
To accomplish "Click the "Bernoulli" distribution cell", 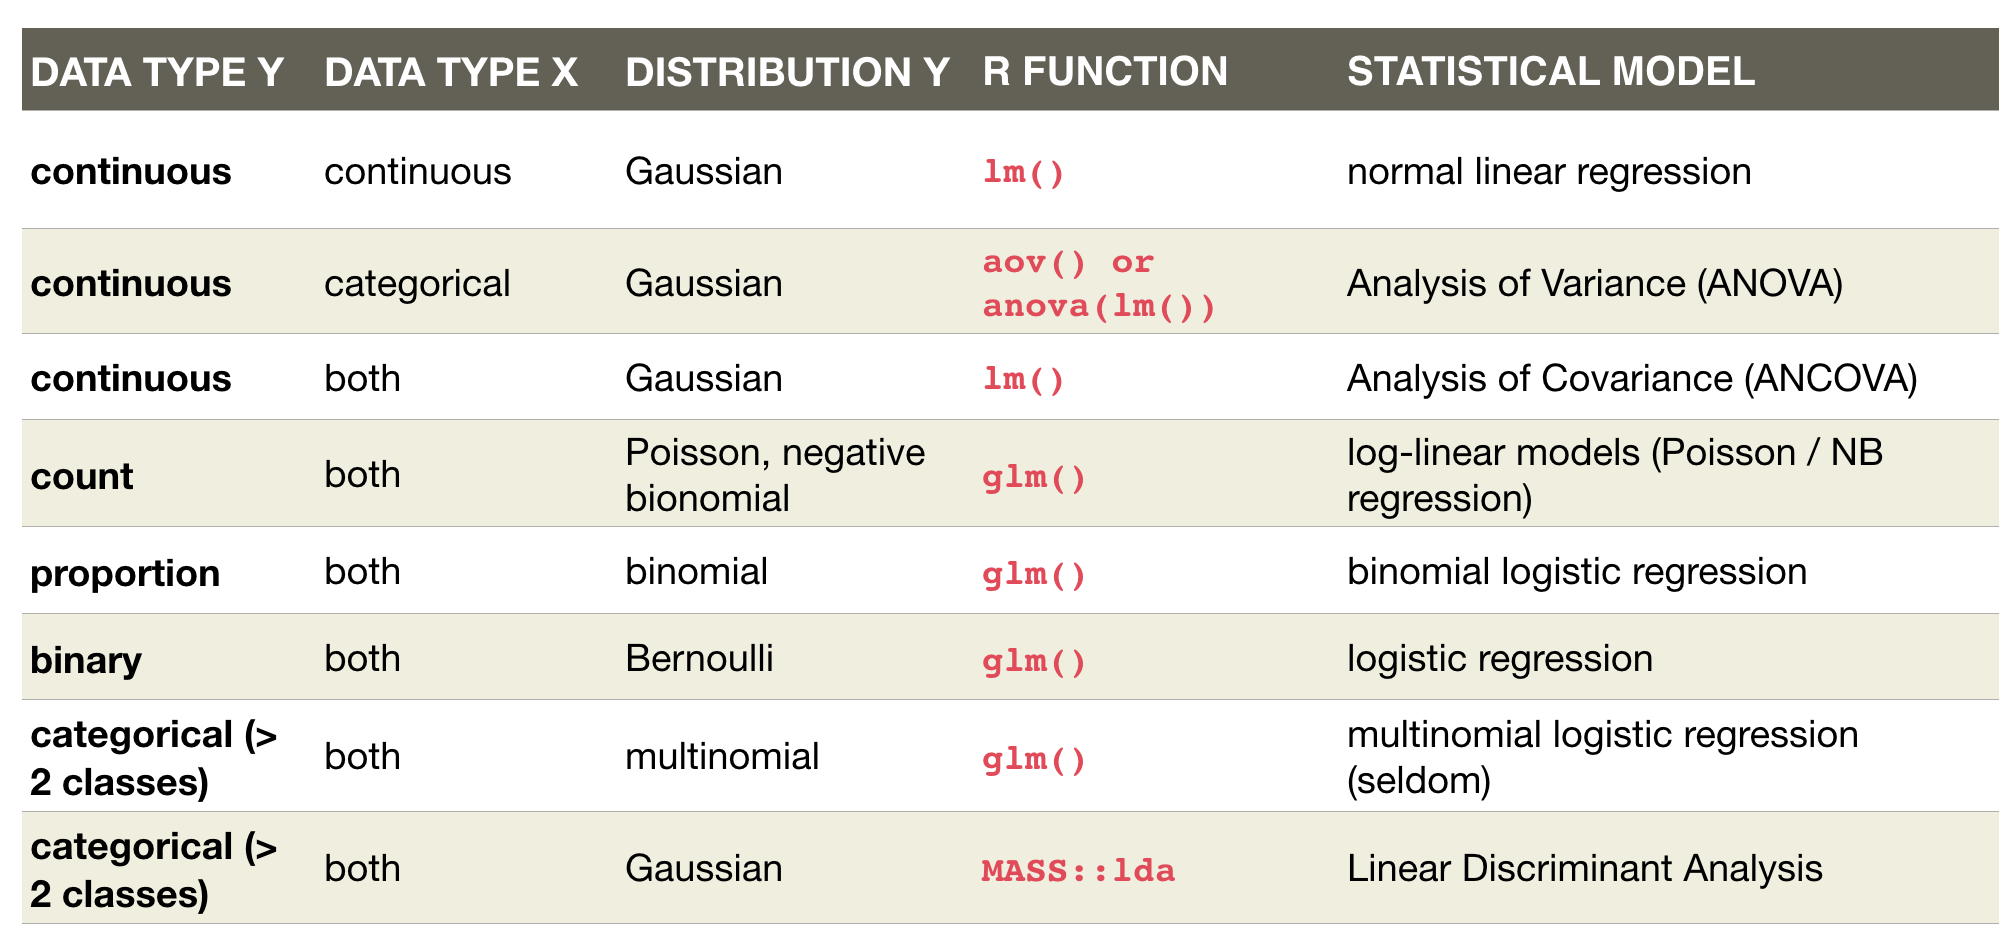I will click(699, 659).
